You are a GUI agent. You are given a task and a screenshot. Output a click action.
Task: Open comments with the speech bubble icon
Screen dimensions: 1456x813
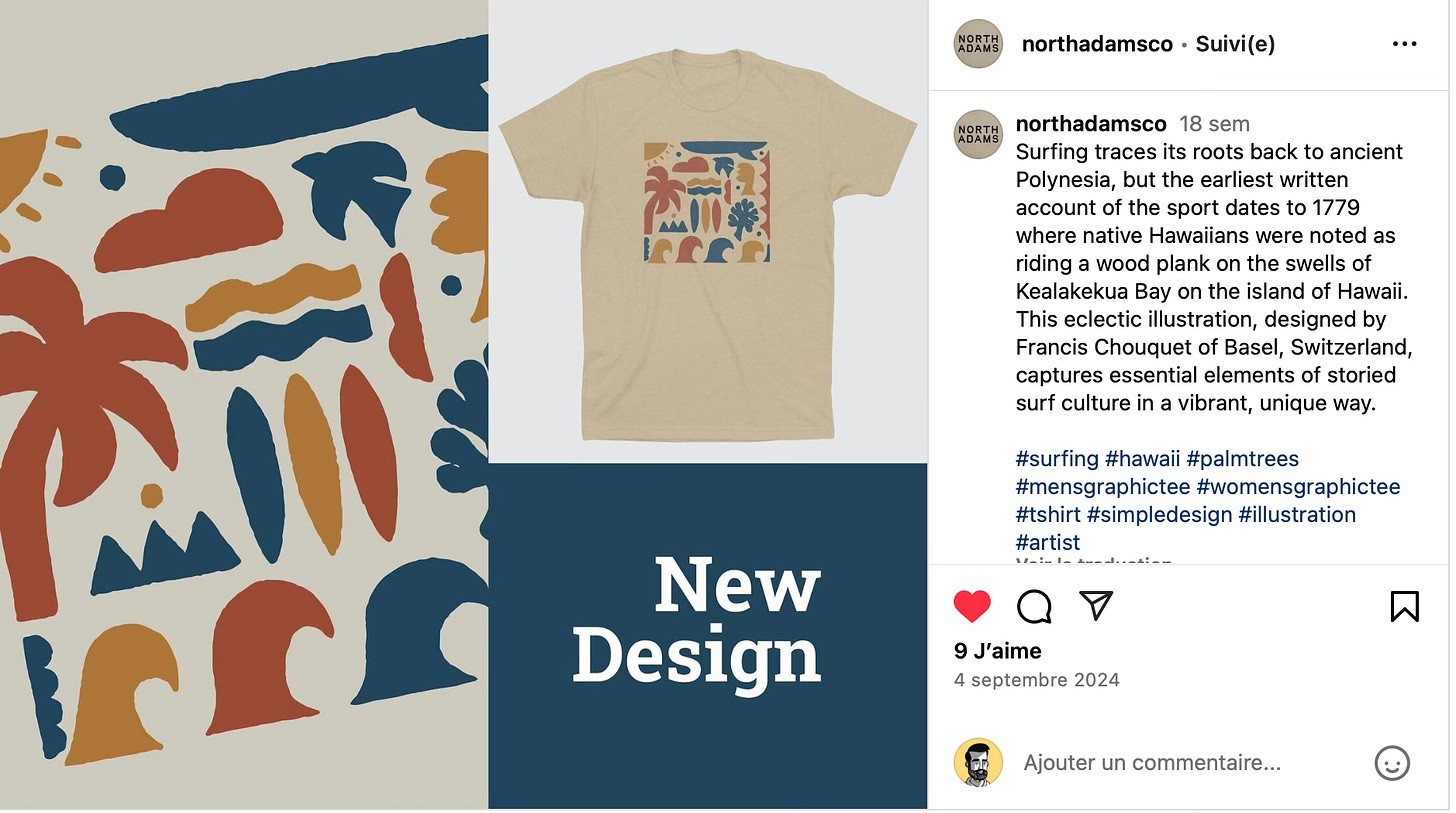tap(1034, 606)
